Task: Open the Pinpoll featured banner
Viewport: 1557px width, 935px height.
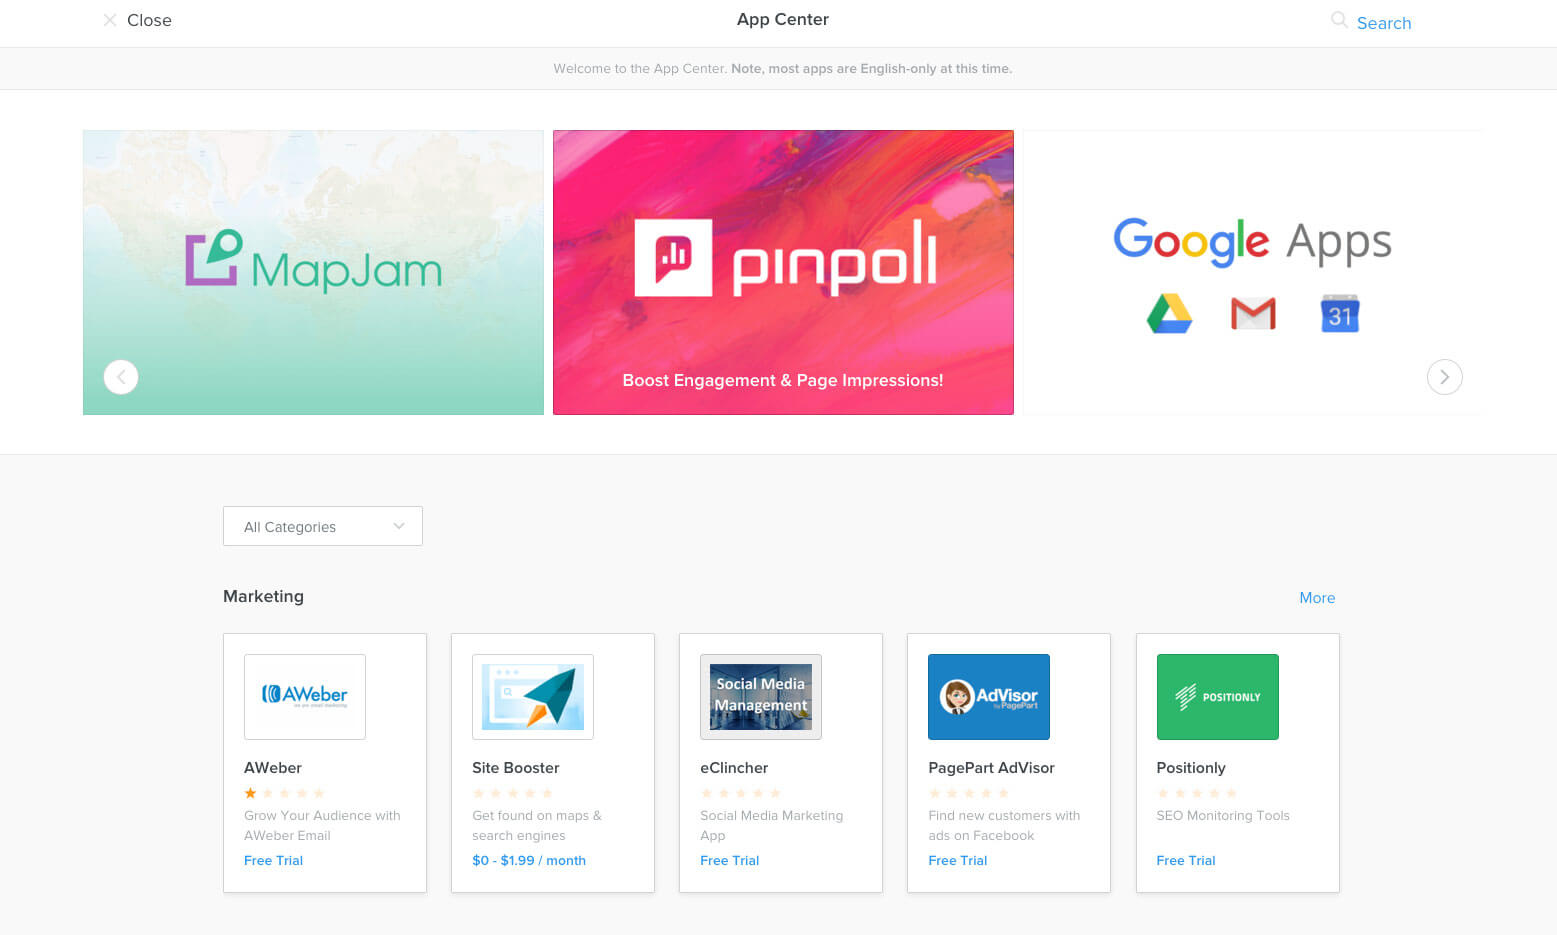Action: pyautogui.click(x=783, y=272)
